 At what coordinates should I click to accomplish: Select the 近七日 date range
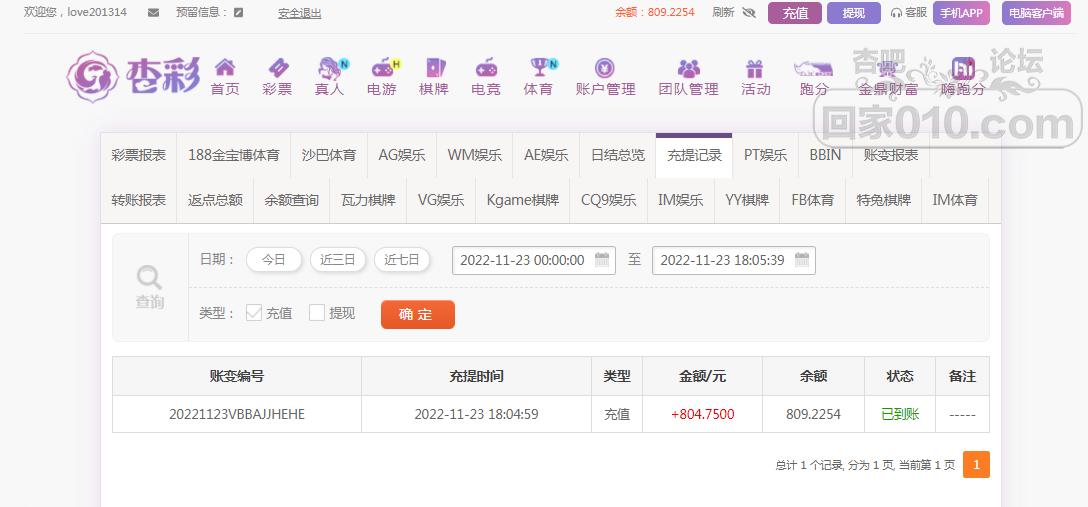tap(402, 260)
